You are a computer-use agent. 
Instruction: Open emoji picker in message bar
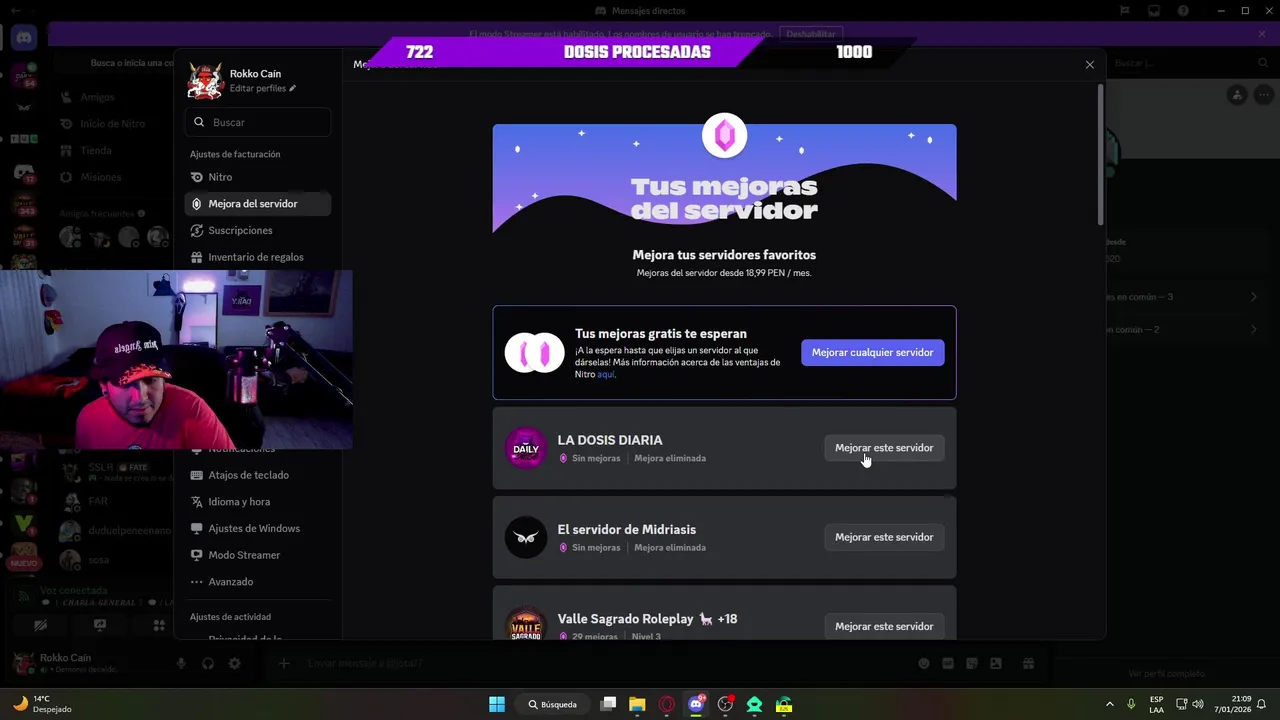[x=923, y=663]
